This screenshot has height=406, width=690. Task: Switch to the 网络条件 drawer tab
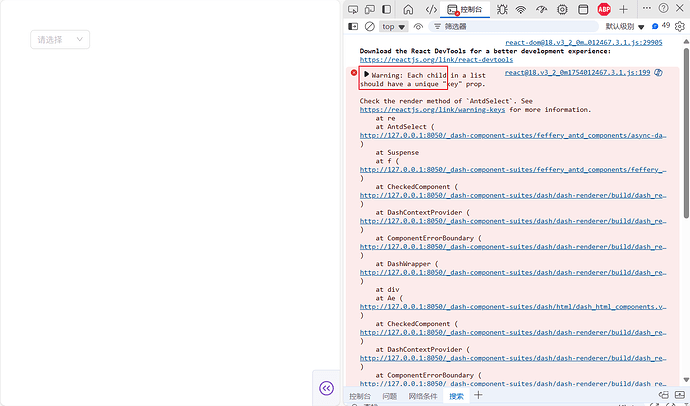(x=422, y=396)
